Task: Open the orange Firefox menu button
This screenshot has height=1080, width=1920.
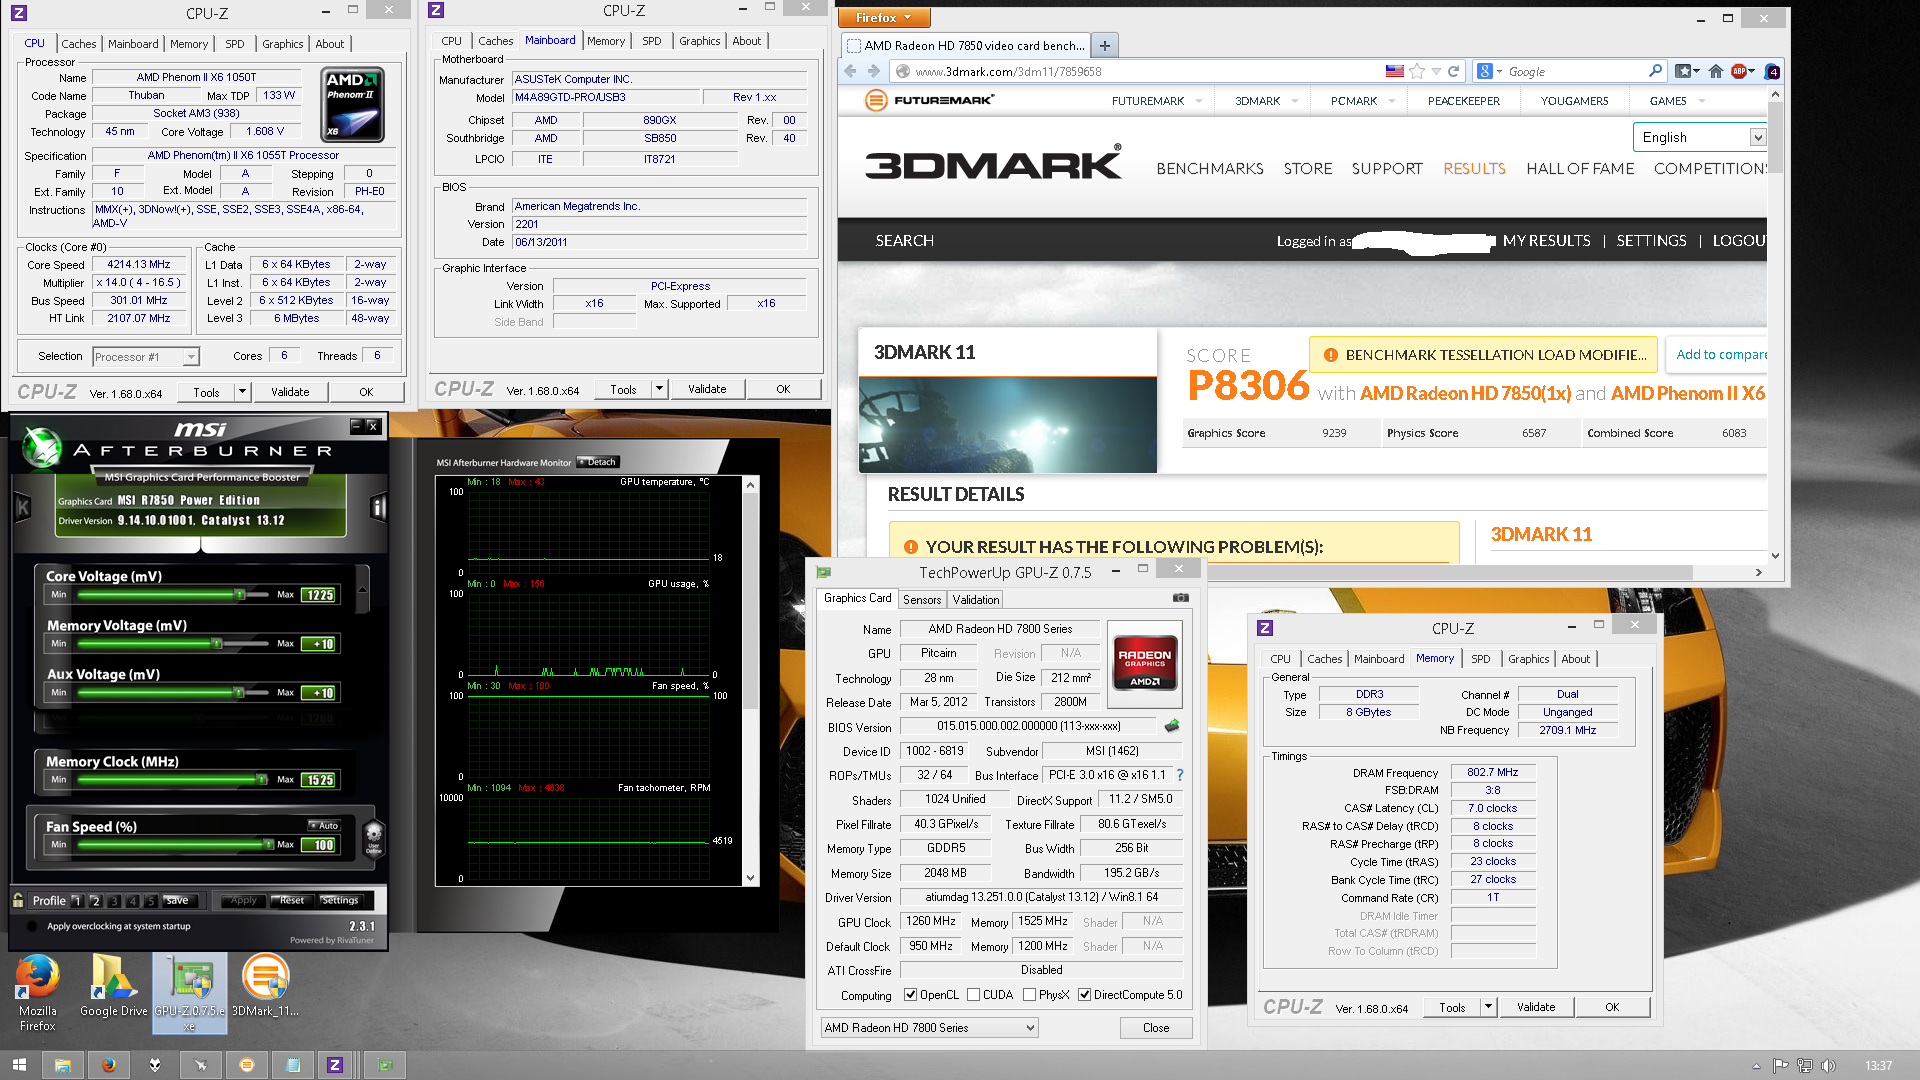Action: (x=884, y=17)
